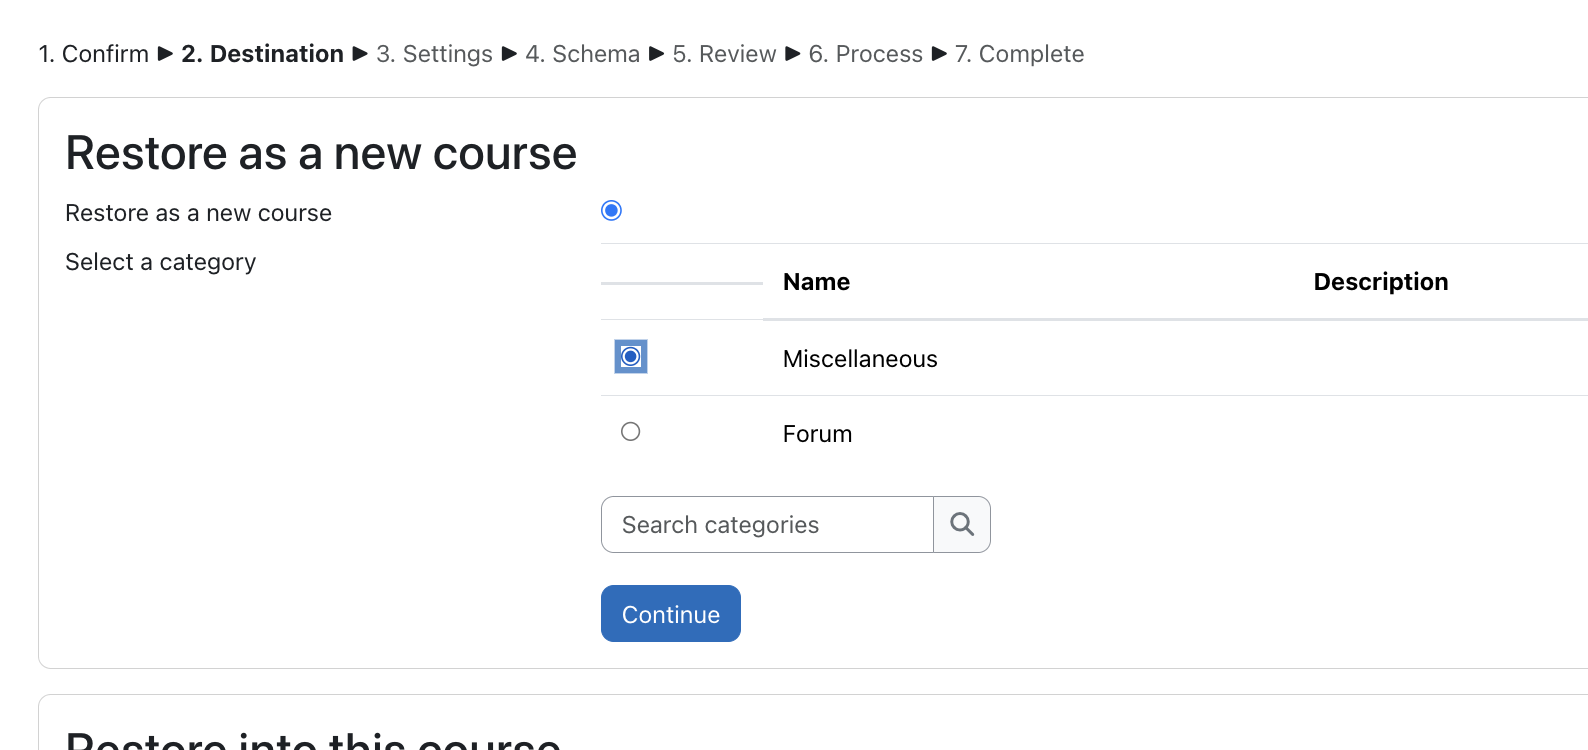
Task: Click the 7. Complete step
Action: (x=1019, y=54)
